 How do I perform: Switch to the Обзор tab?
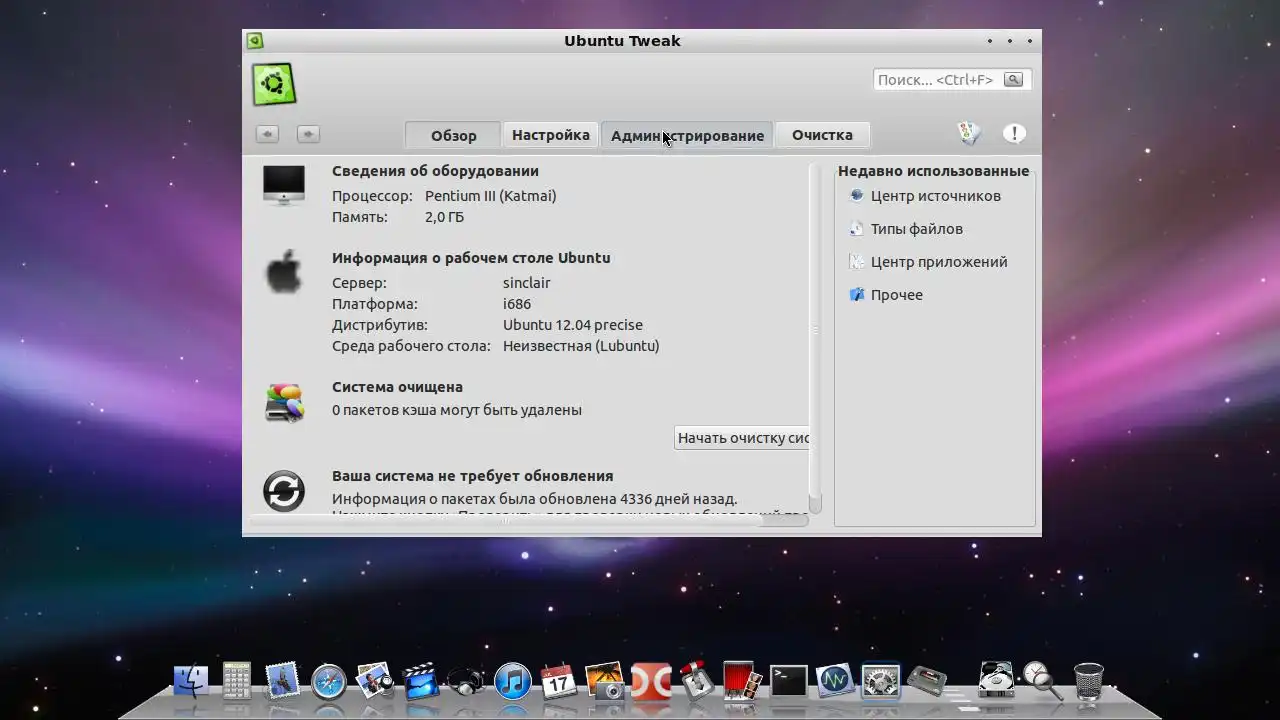pos(454,135)
